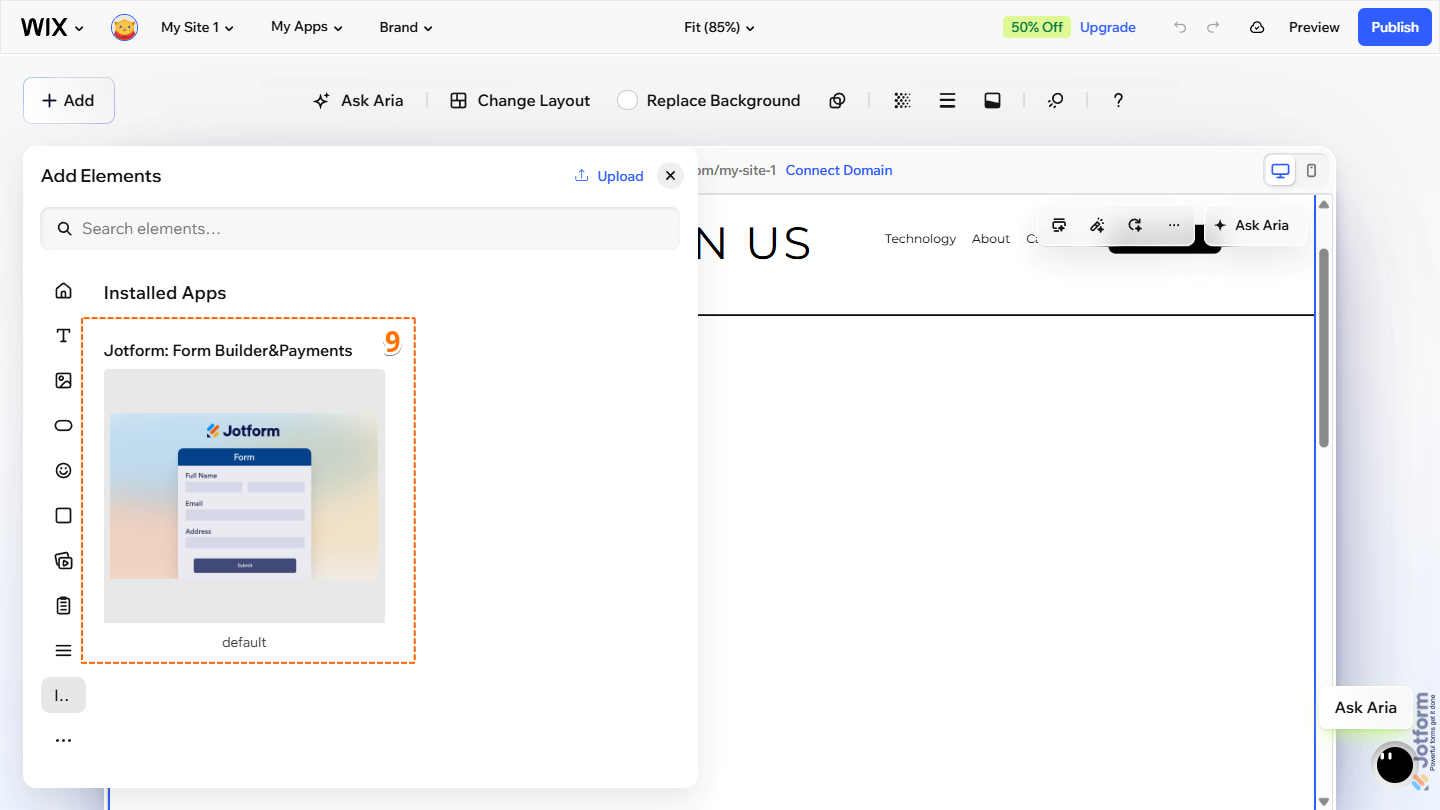Open Aria chat bubble icon

1395,765
